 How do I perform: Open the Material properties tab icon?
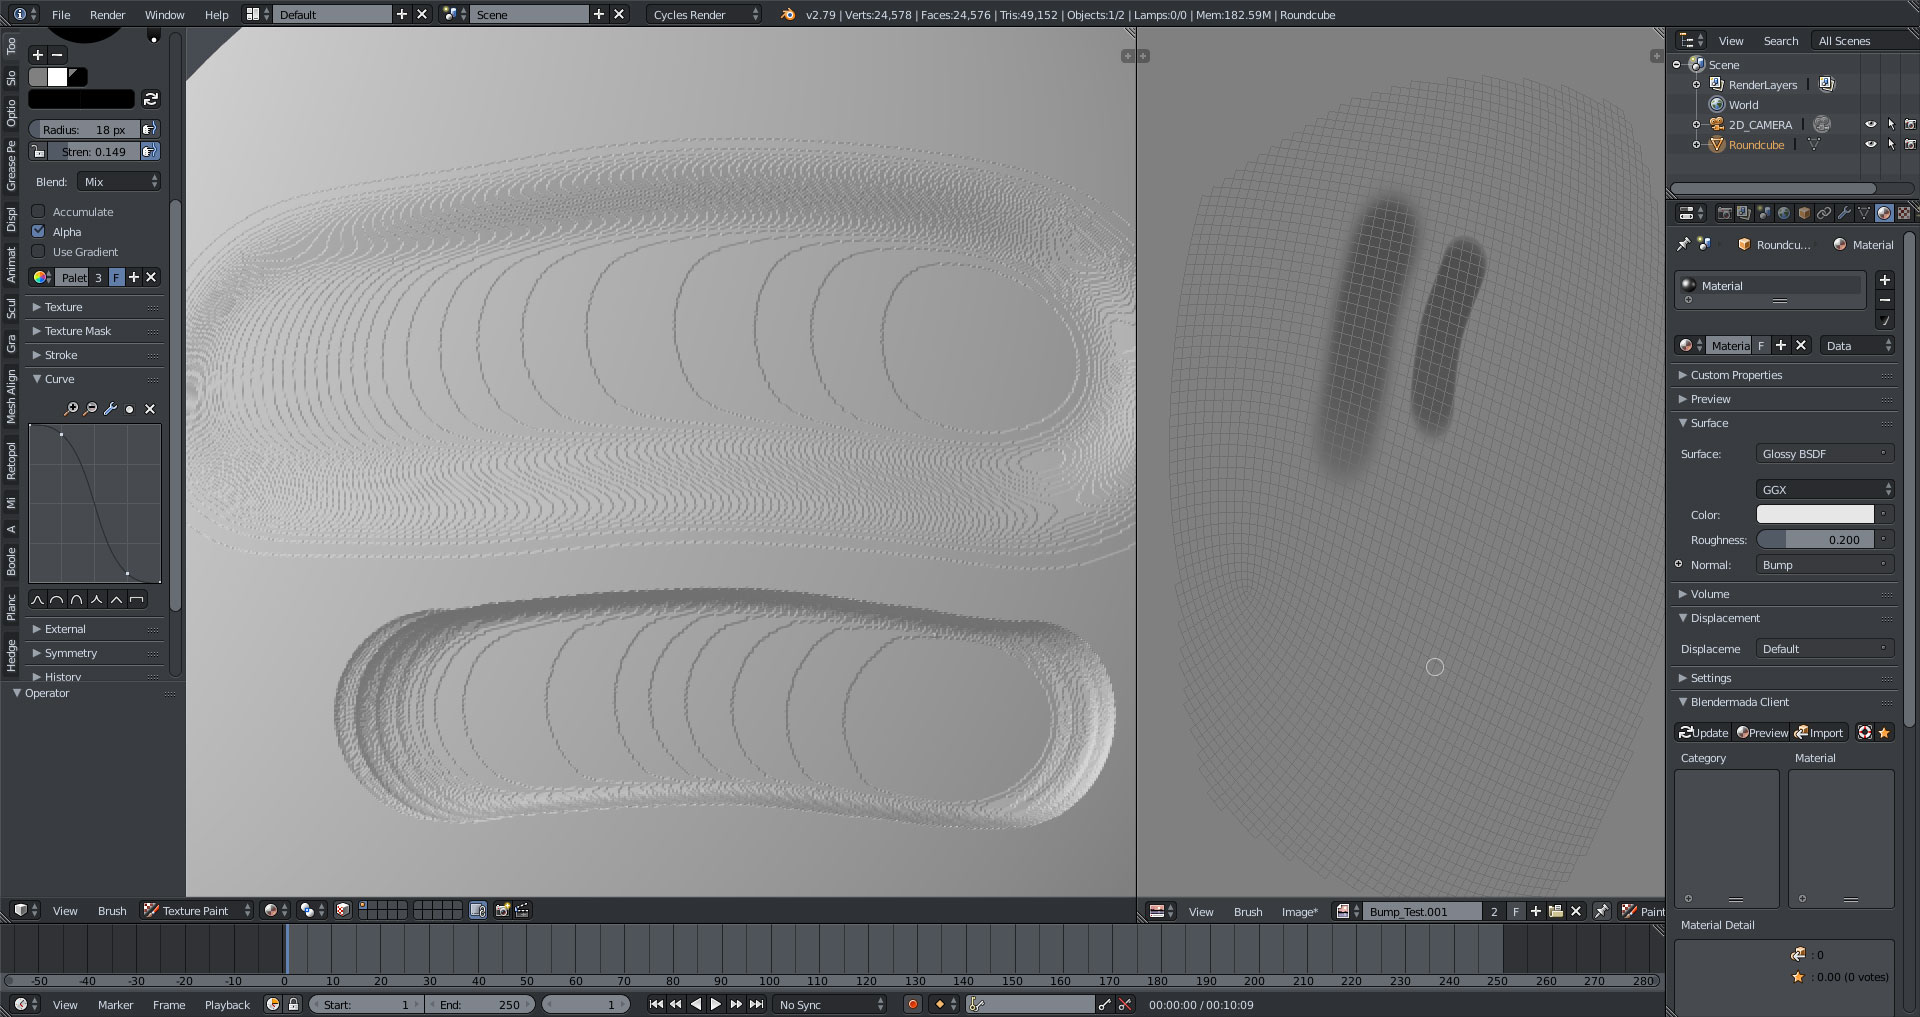pyautogui.click(x=1884, y=213)
